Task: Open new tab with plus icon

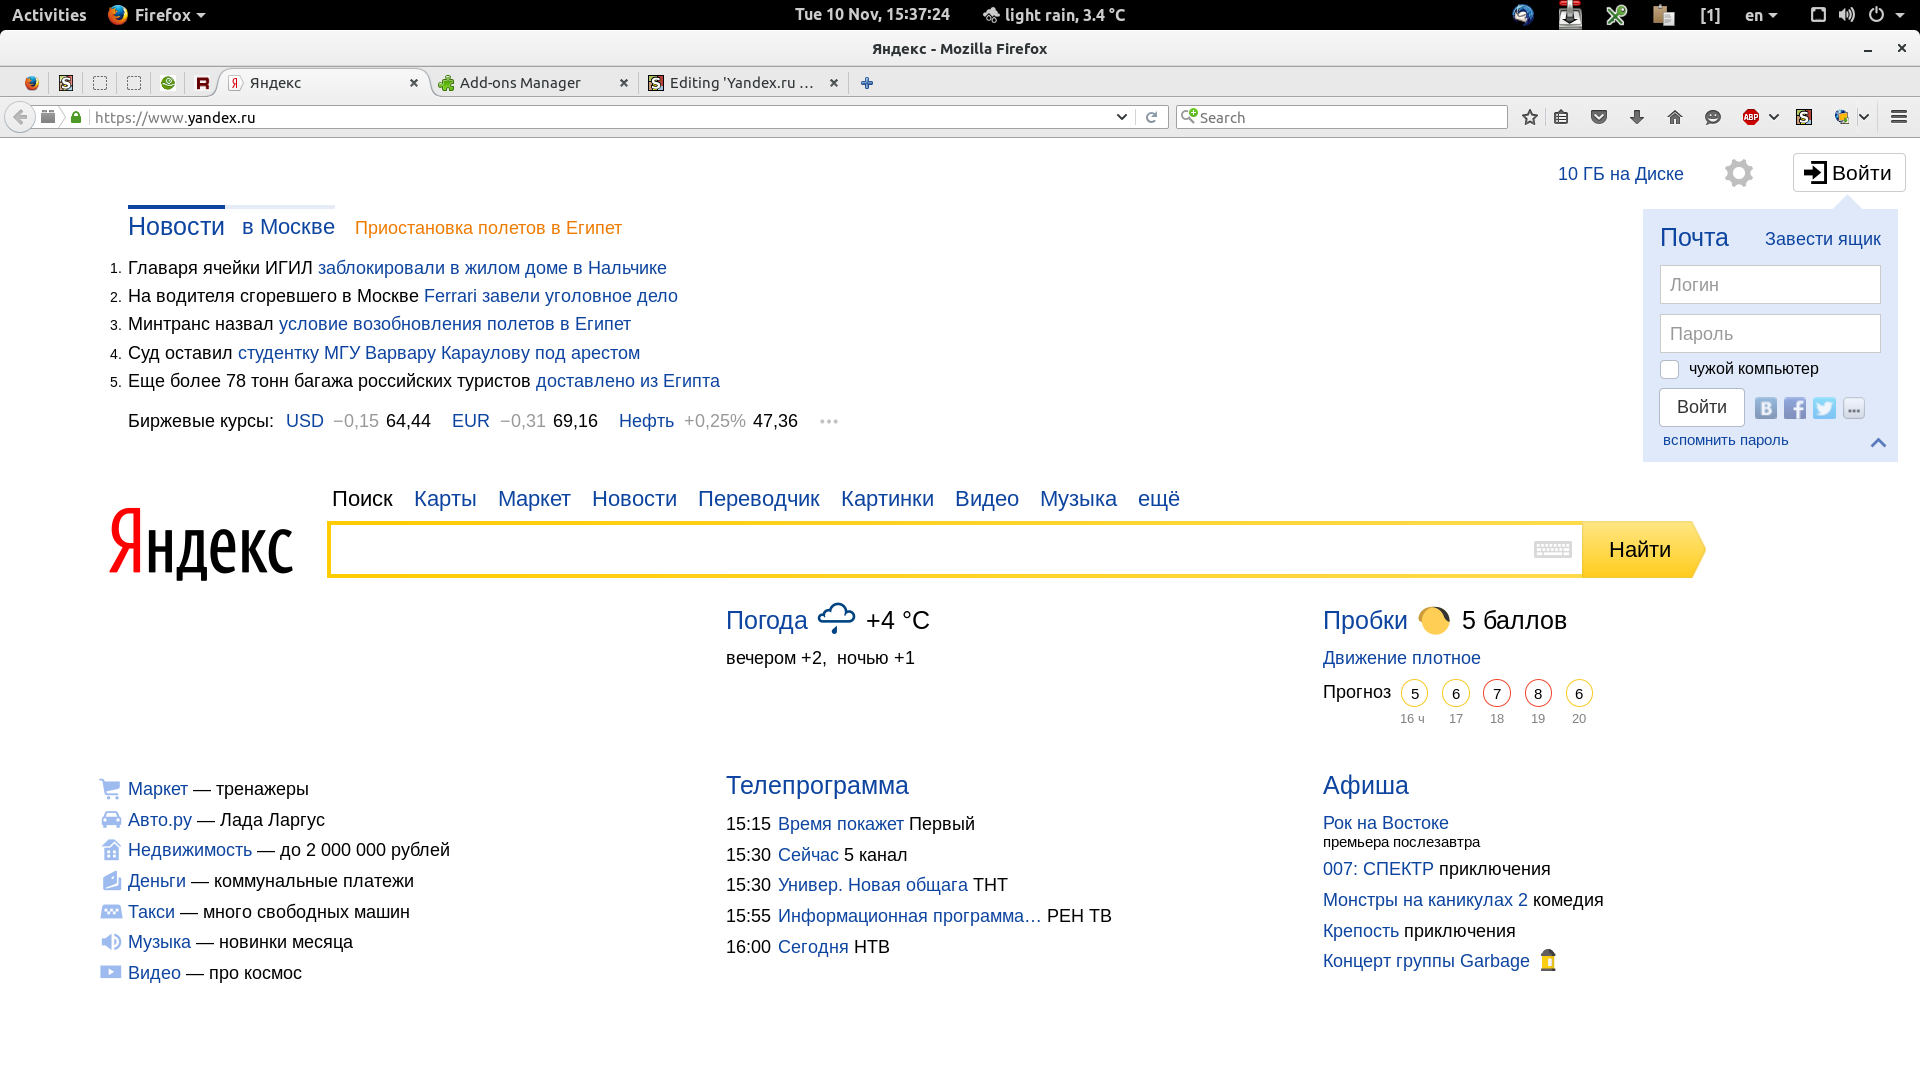Action: coord(867,83)
